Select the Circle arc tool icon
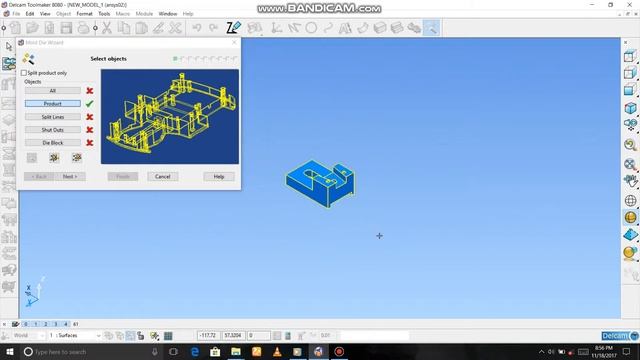 [311, 28]
